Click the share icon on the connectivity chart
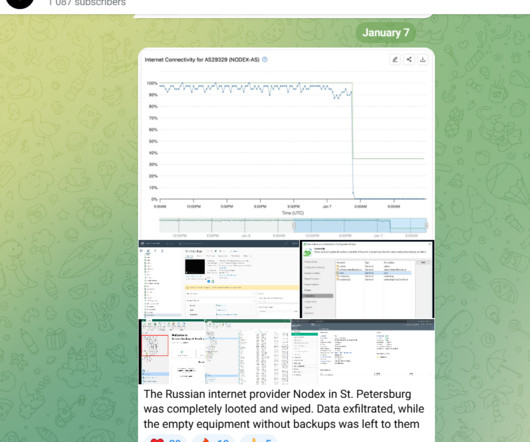Screen dimensions: 530x442 409,60
